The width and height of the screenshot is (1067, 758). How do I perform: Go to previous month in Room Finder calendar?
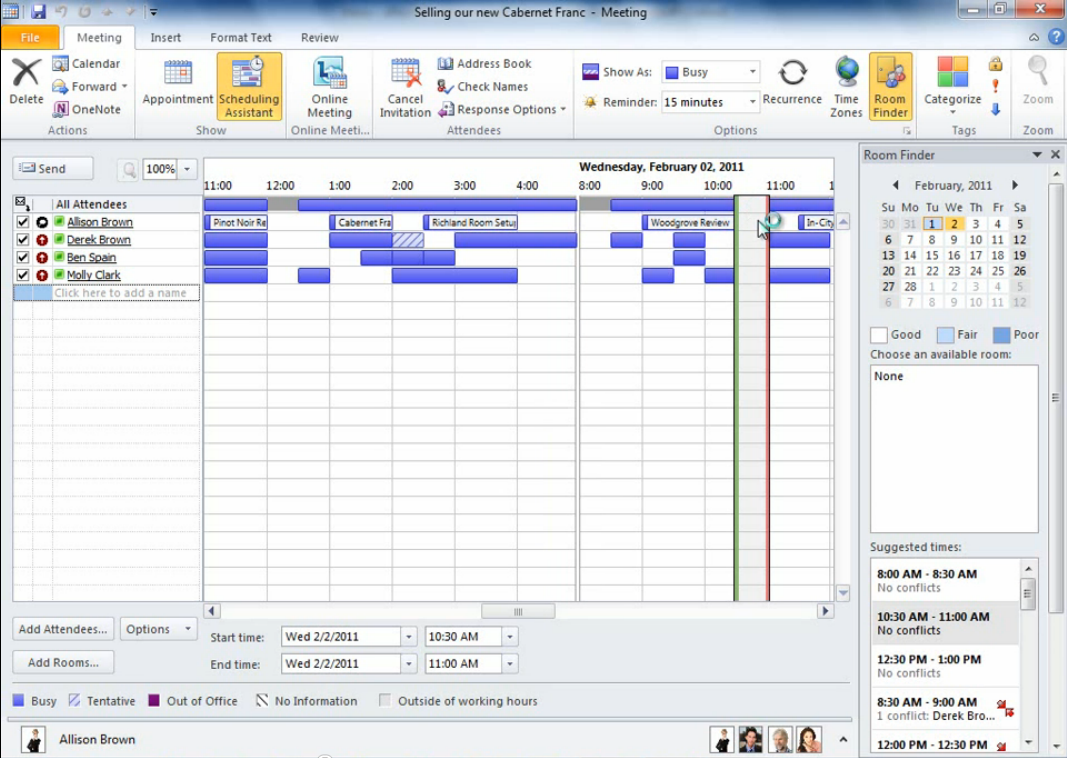(896, 185)
